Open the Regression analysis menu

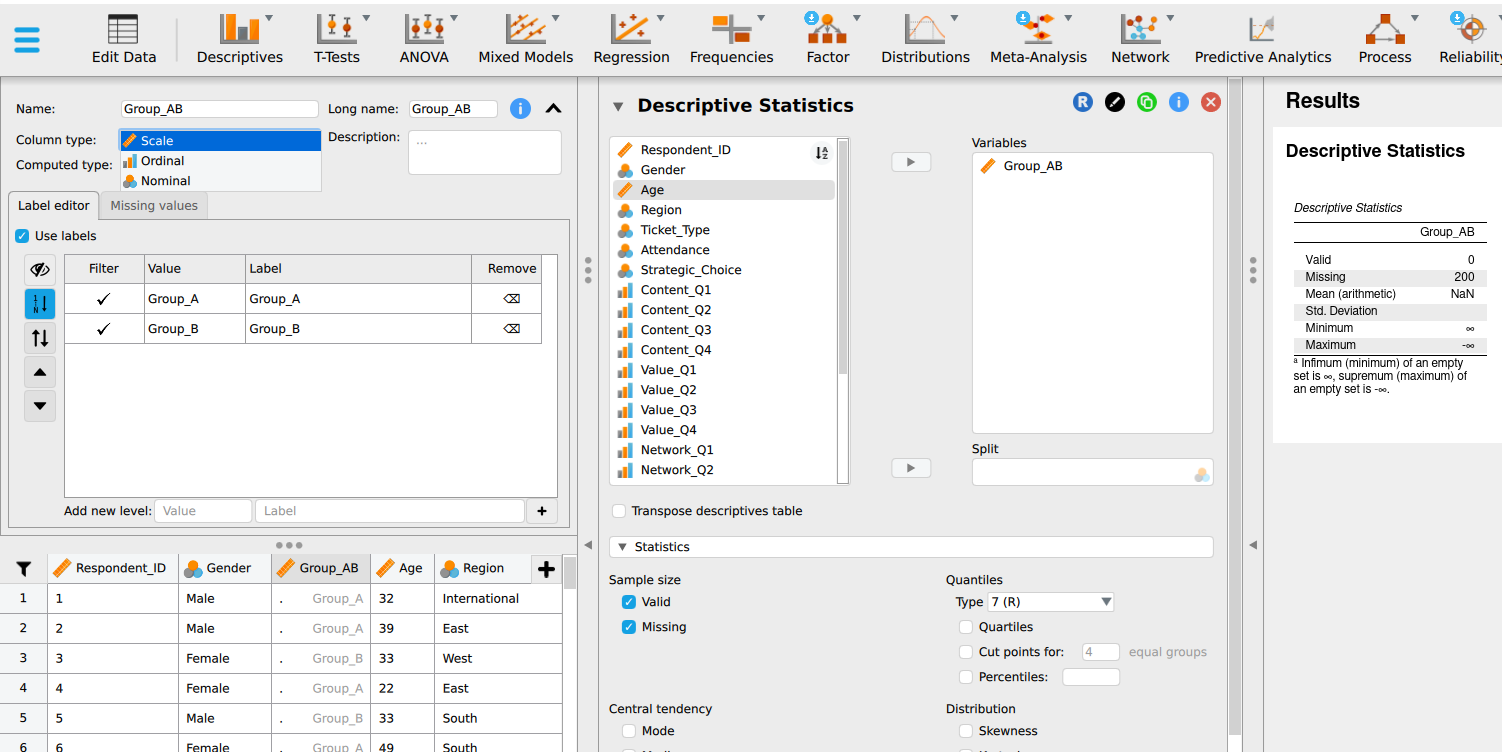tap(631, 39)
